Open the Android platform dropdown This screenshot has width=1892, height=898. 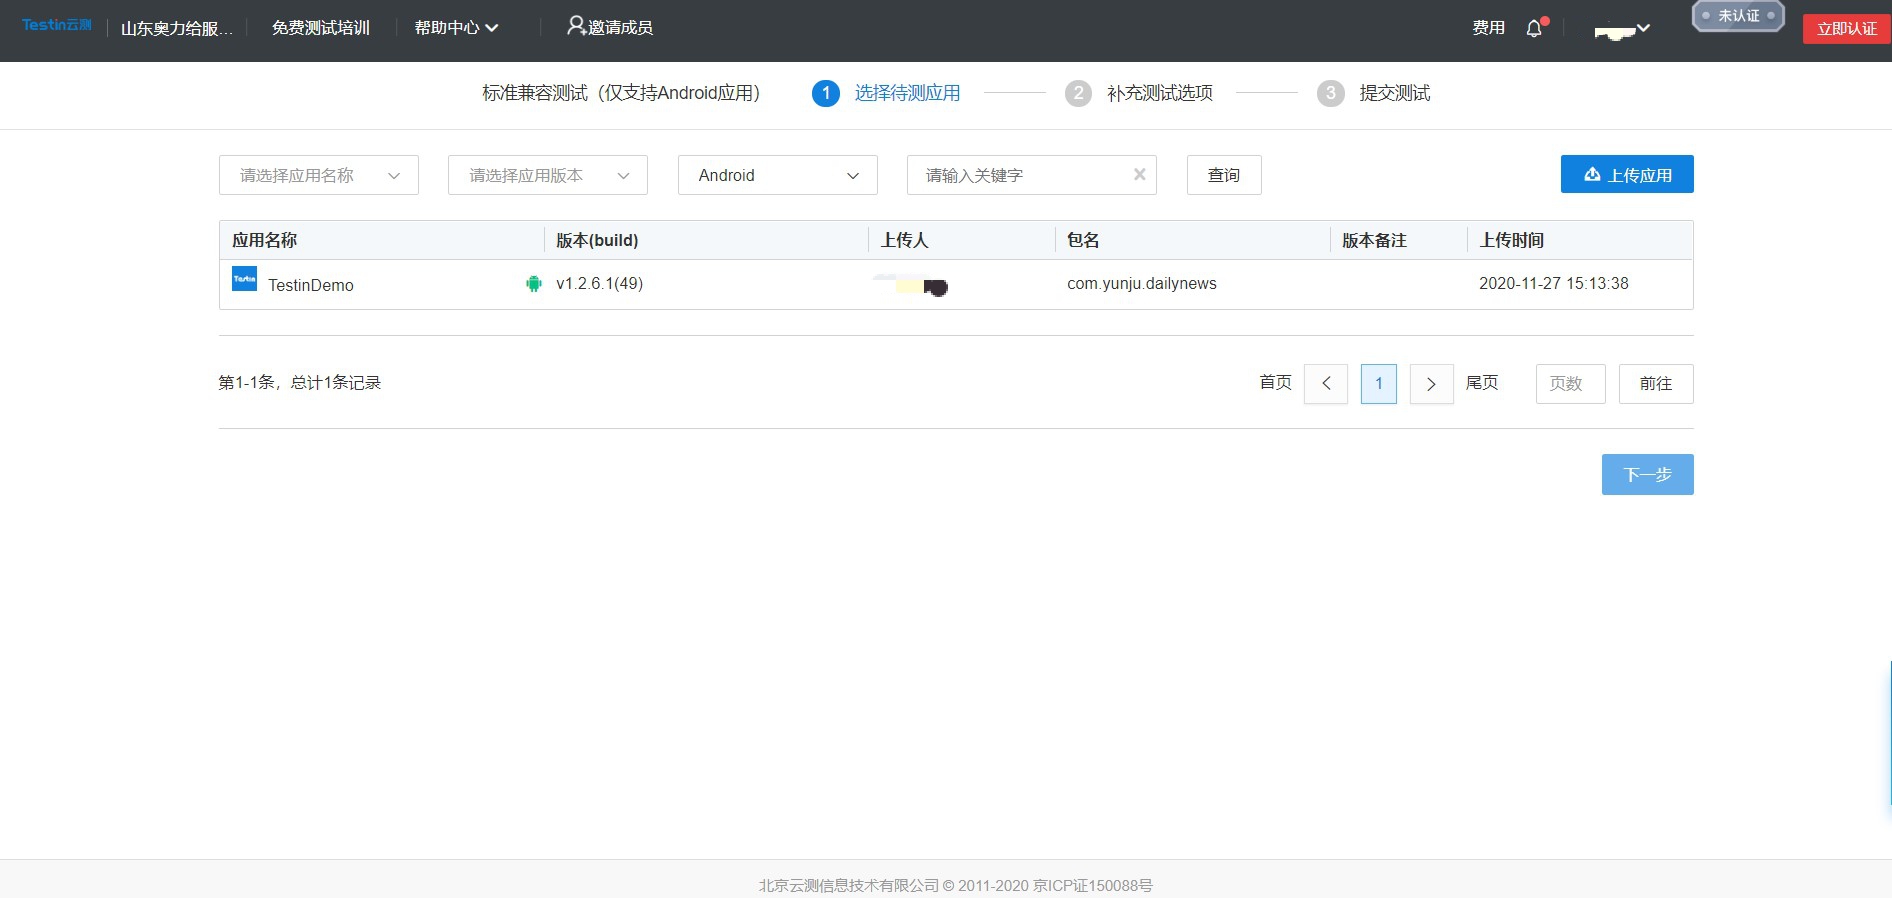(778, 175)
